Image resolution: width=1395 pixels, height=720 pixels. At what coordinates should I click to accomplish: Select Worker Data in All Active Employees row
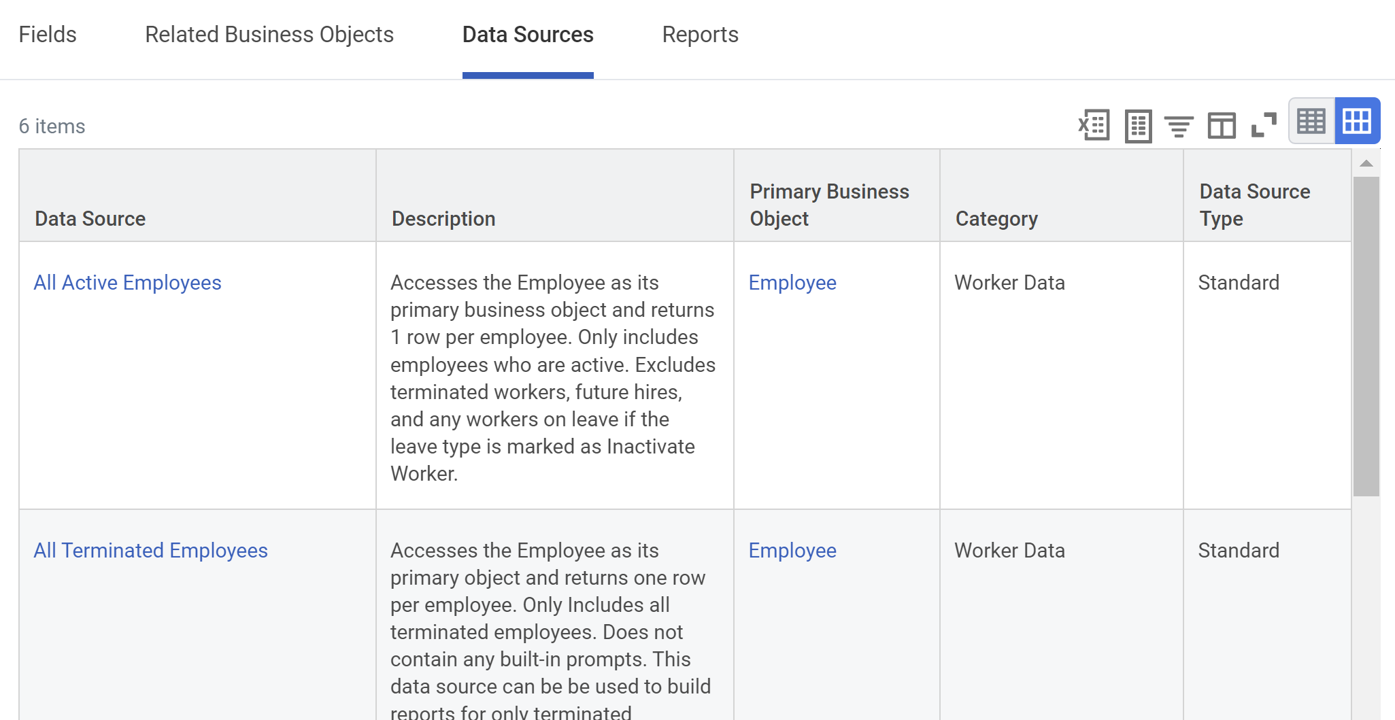point(1009,283)
